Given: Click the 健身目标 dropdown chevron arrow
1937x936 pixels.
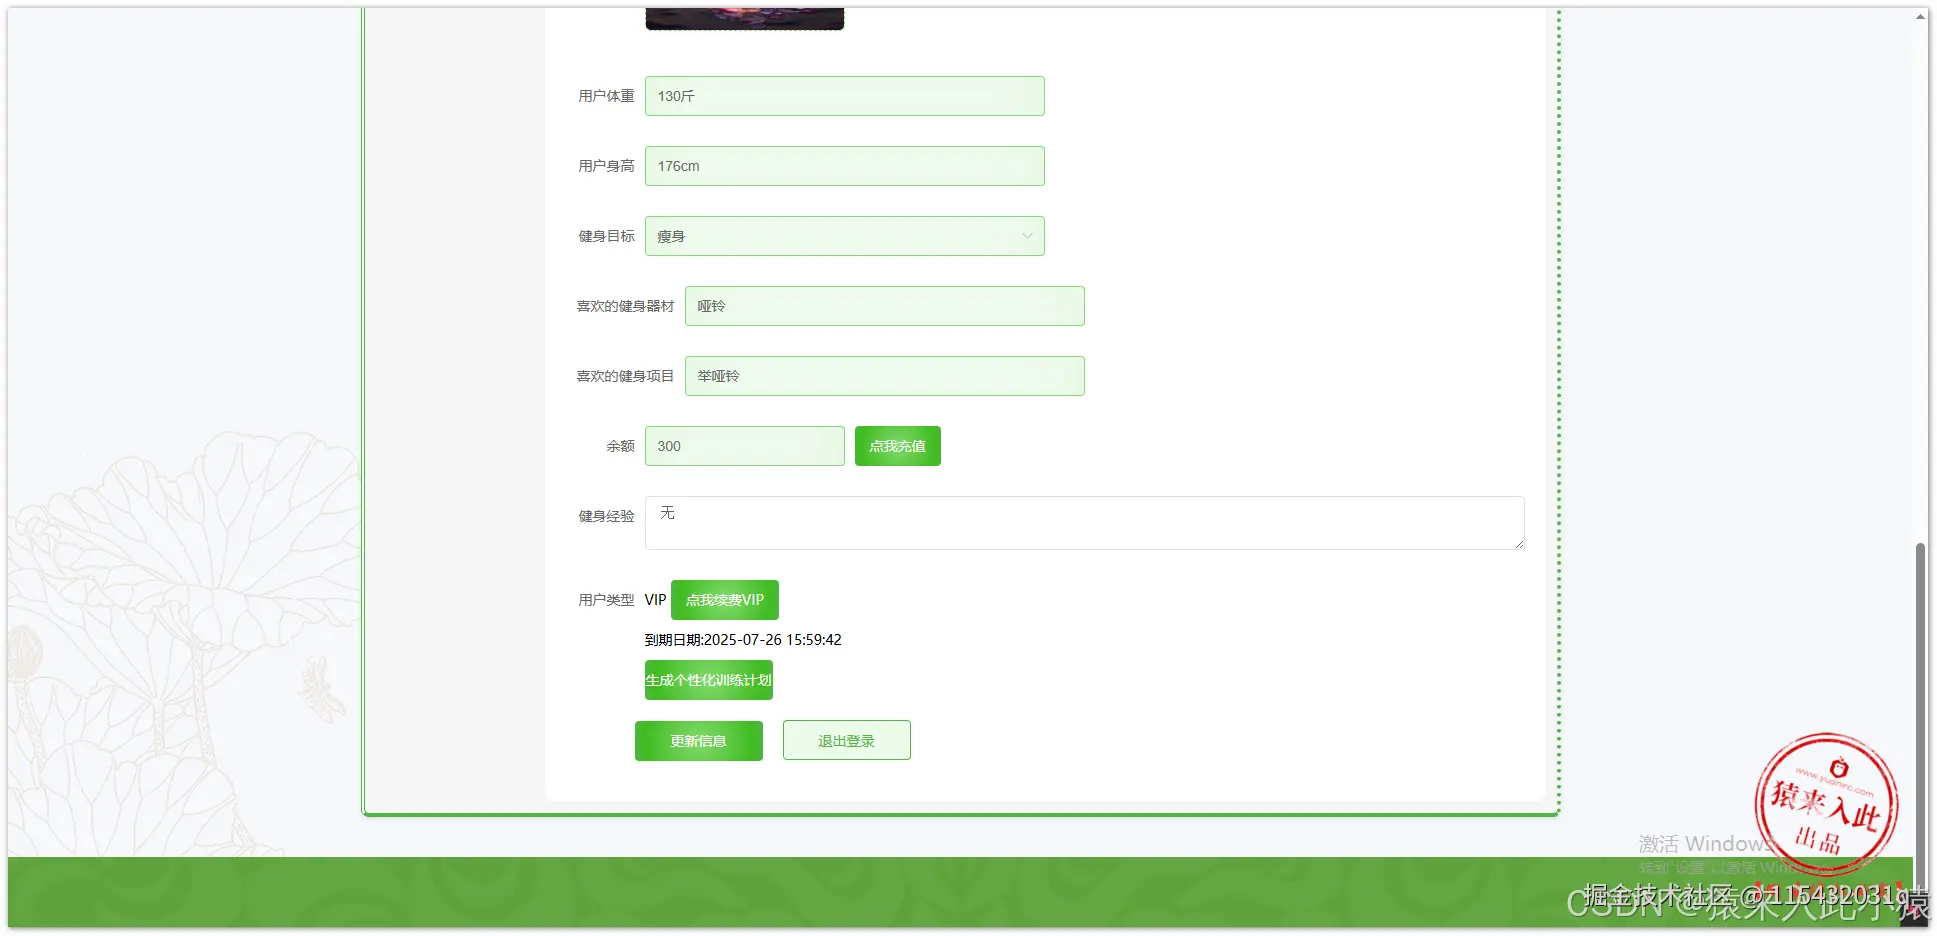Looking at the screenshot, I should click(x=1027, y=236).
